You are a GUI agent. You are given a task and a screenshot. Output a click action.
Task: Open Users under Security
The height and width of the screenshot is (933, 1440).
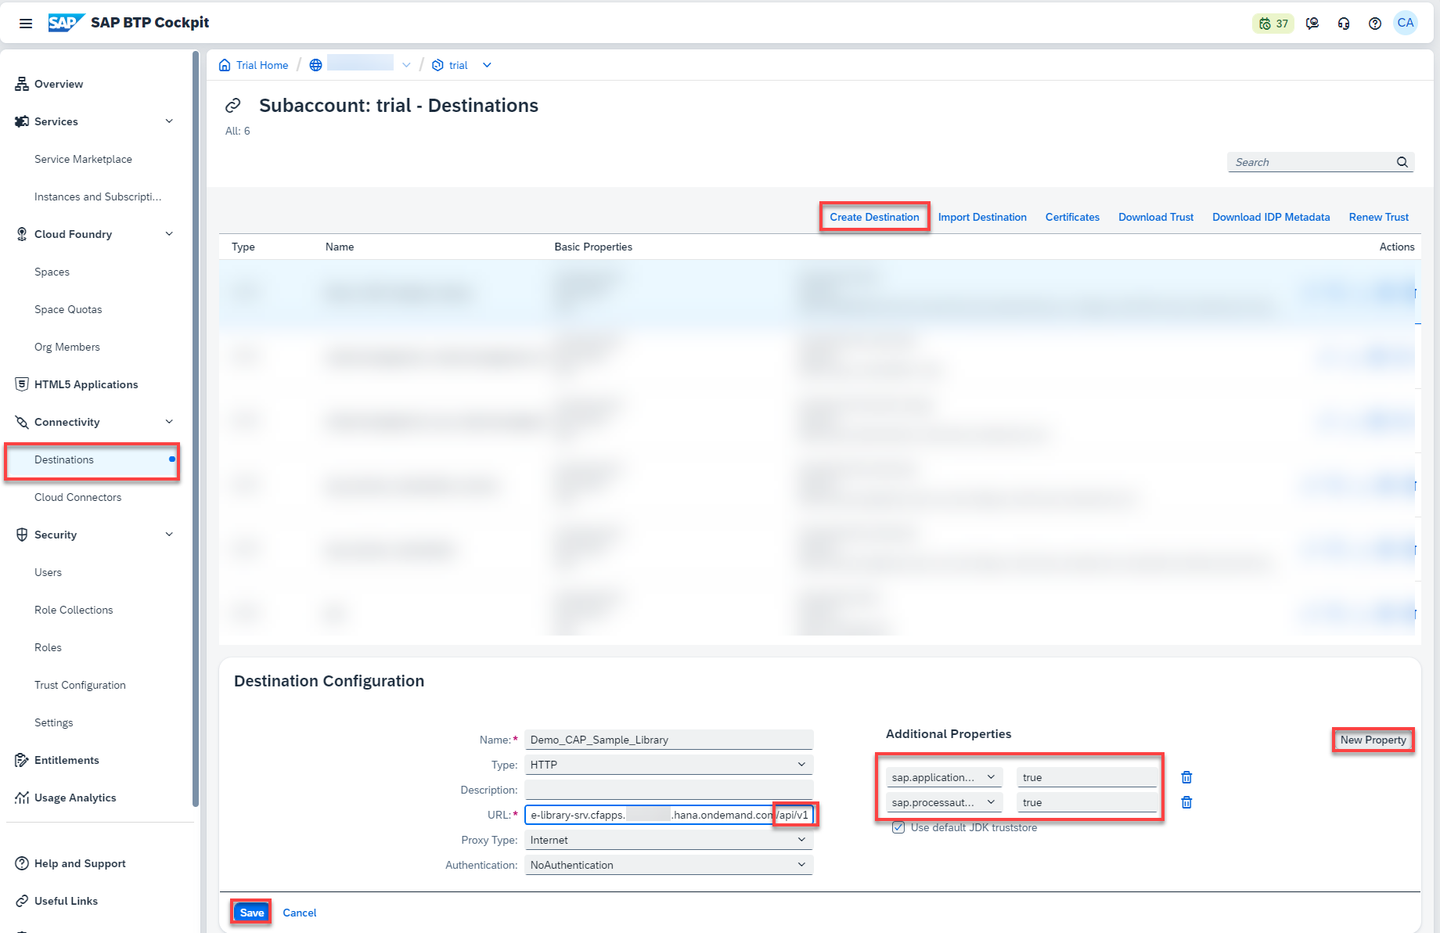coord(48,572)
